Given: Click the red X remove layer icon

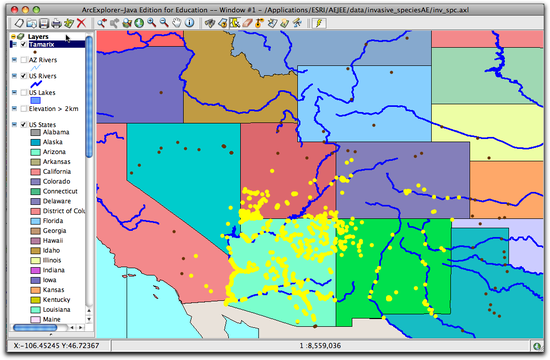Looking at the screenshot, I should tap(81, 23).
